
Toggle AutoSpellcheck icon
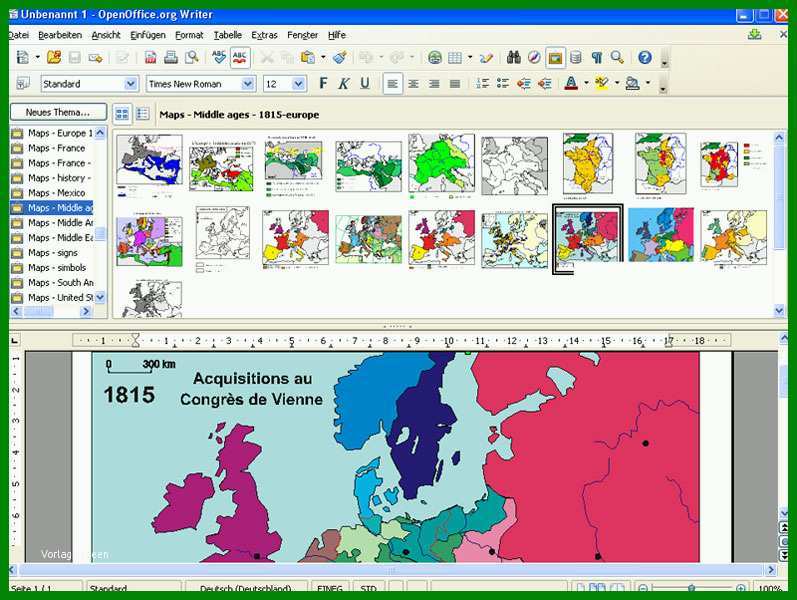click(x=240, y=57)
